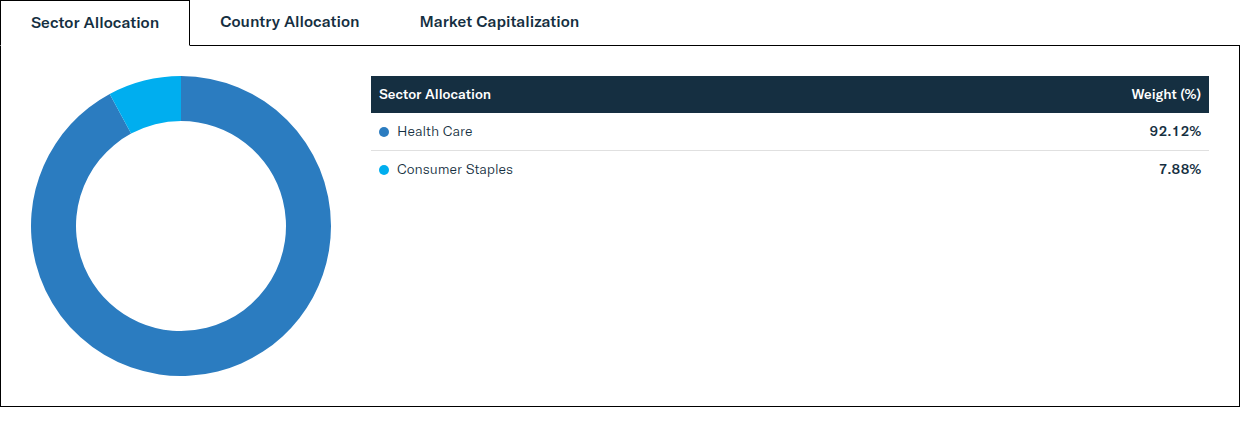
Task: Click the 7.88% weight value
Action: tap(1179, 169)
